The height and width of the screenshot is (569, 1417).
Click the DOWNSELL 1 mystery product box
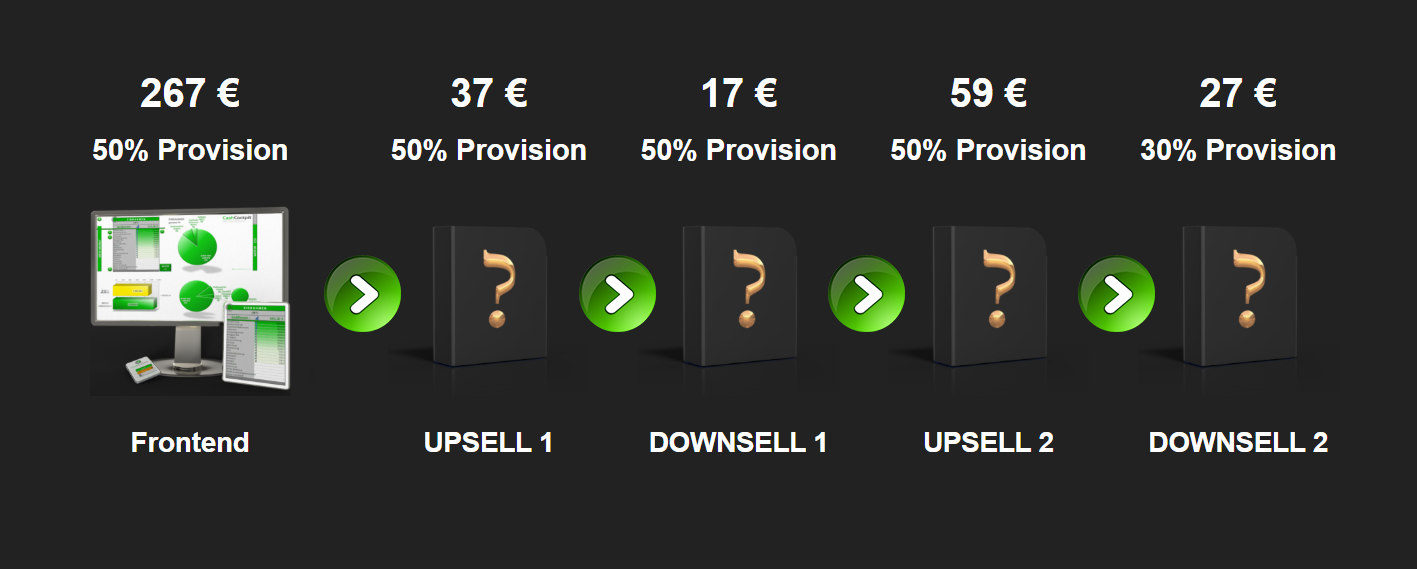740,295
